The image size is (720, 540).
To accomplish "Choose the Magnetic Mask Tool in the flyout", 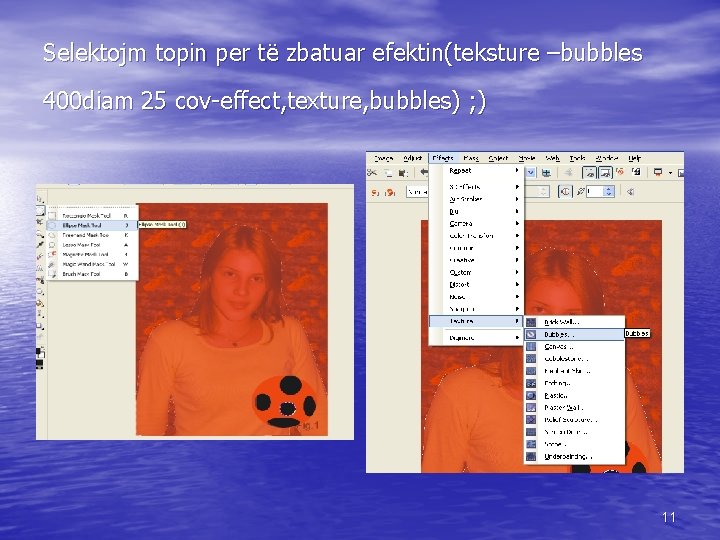I will [92, 254].
